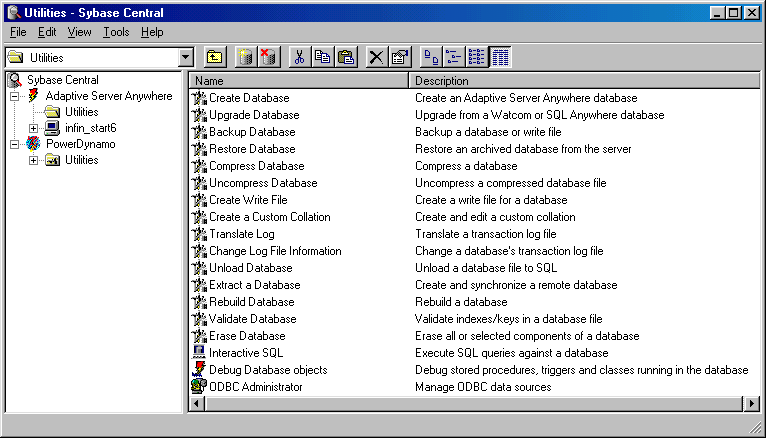Select Sybase Central root in tree
Viewport: 766px width, 438px height.
pyautogui.click(x=63, y=80)
